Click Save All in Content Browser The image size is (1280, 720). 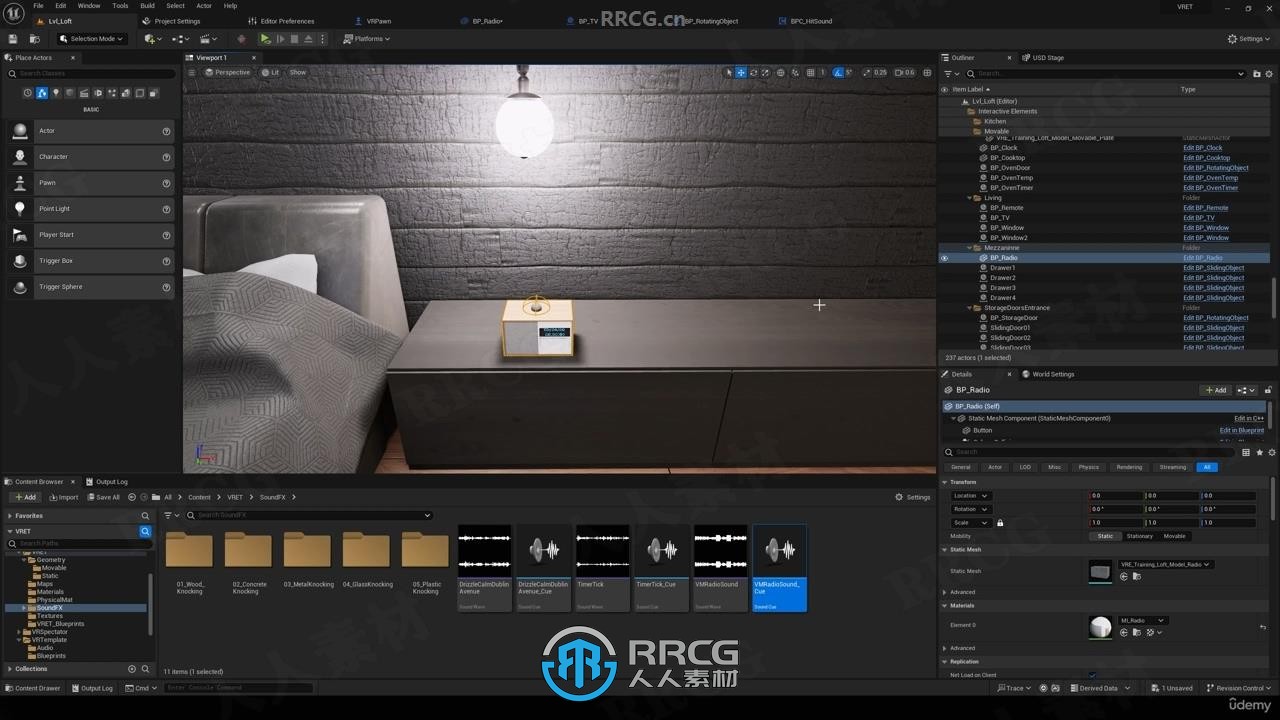(103, 497)
